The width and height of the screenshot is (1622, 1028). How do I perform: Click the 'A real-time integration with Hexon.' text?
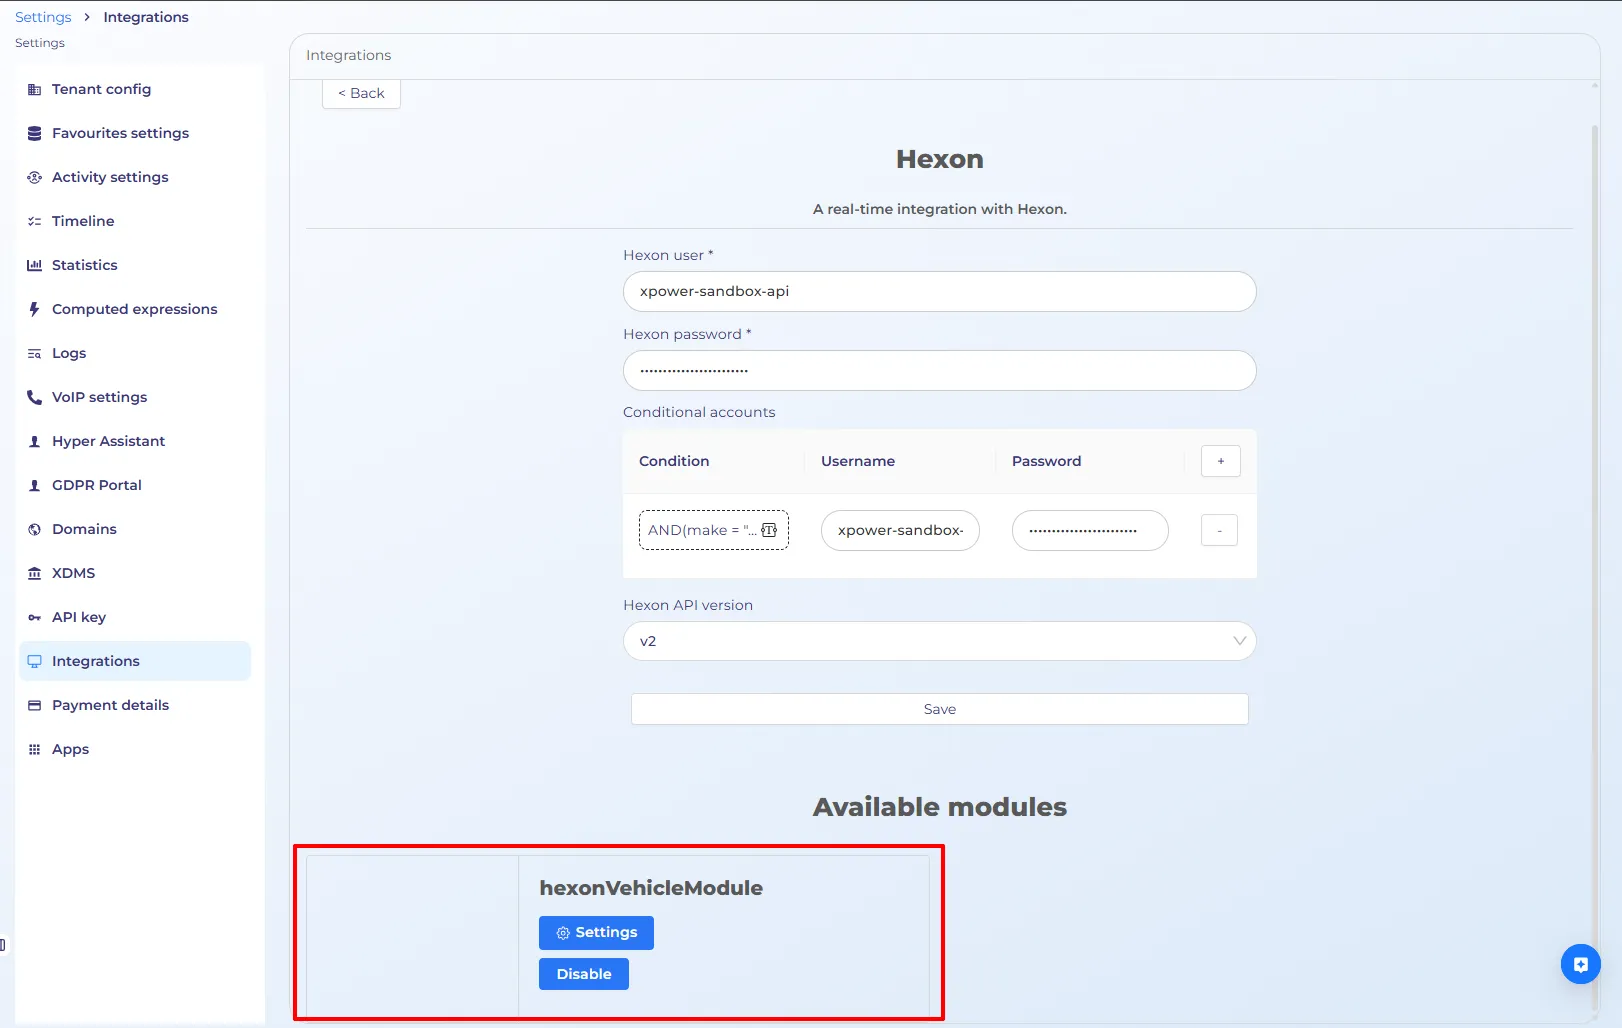[x=939, y=209]
